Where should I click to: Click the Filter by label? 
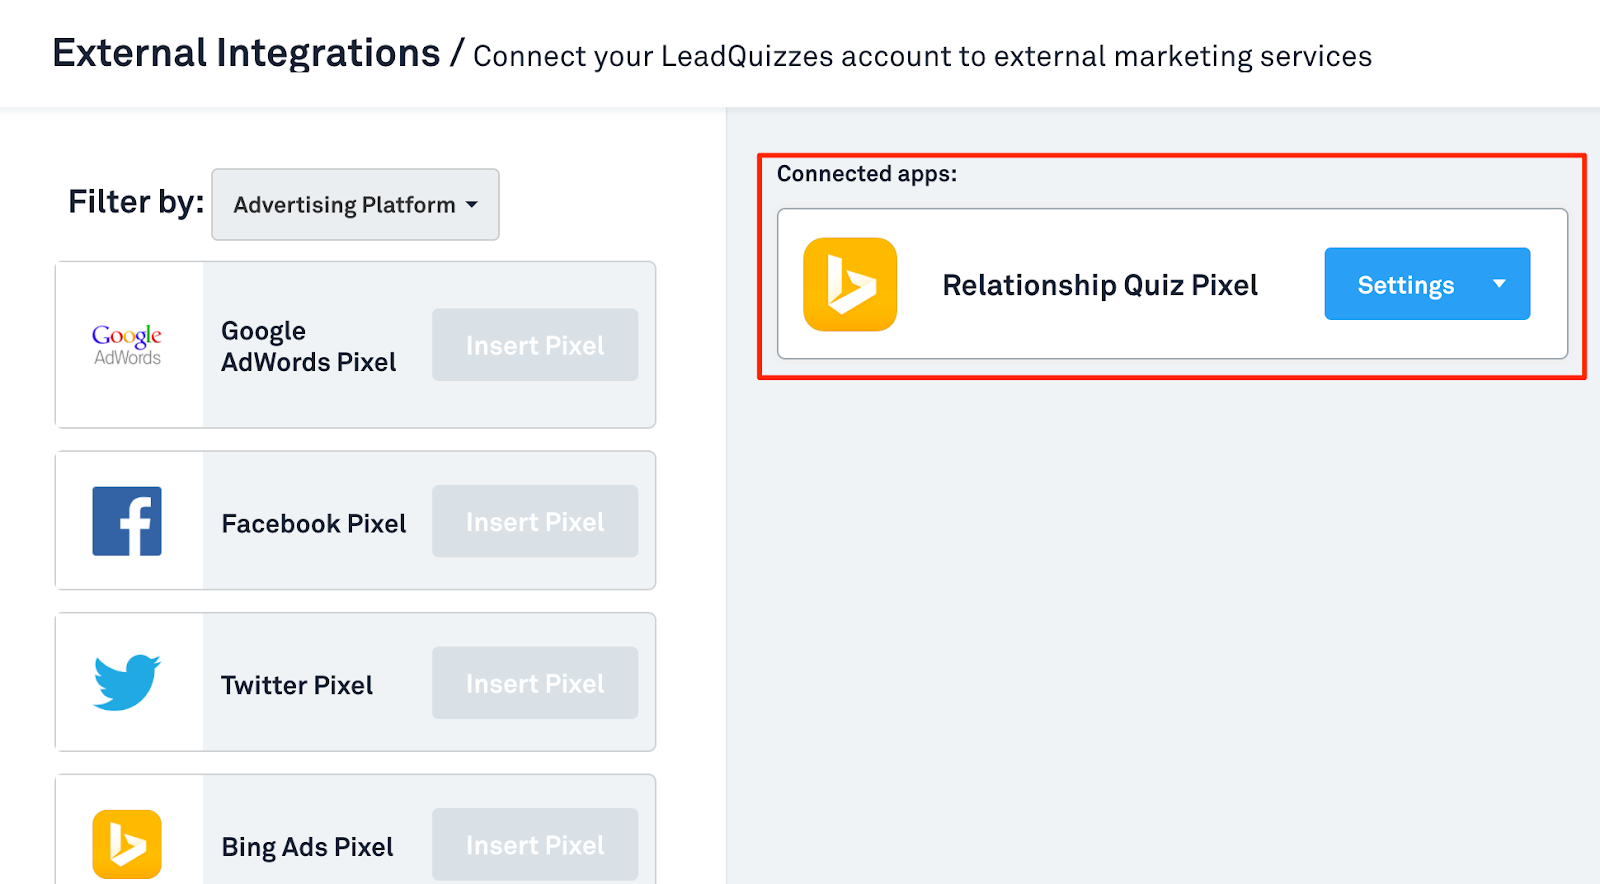pos(136,202)
